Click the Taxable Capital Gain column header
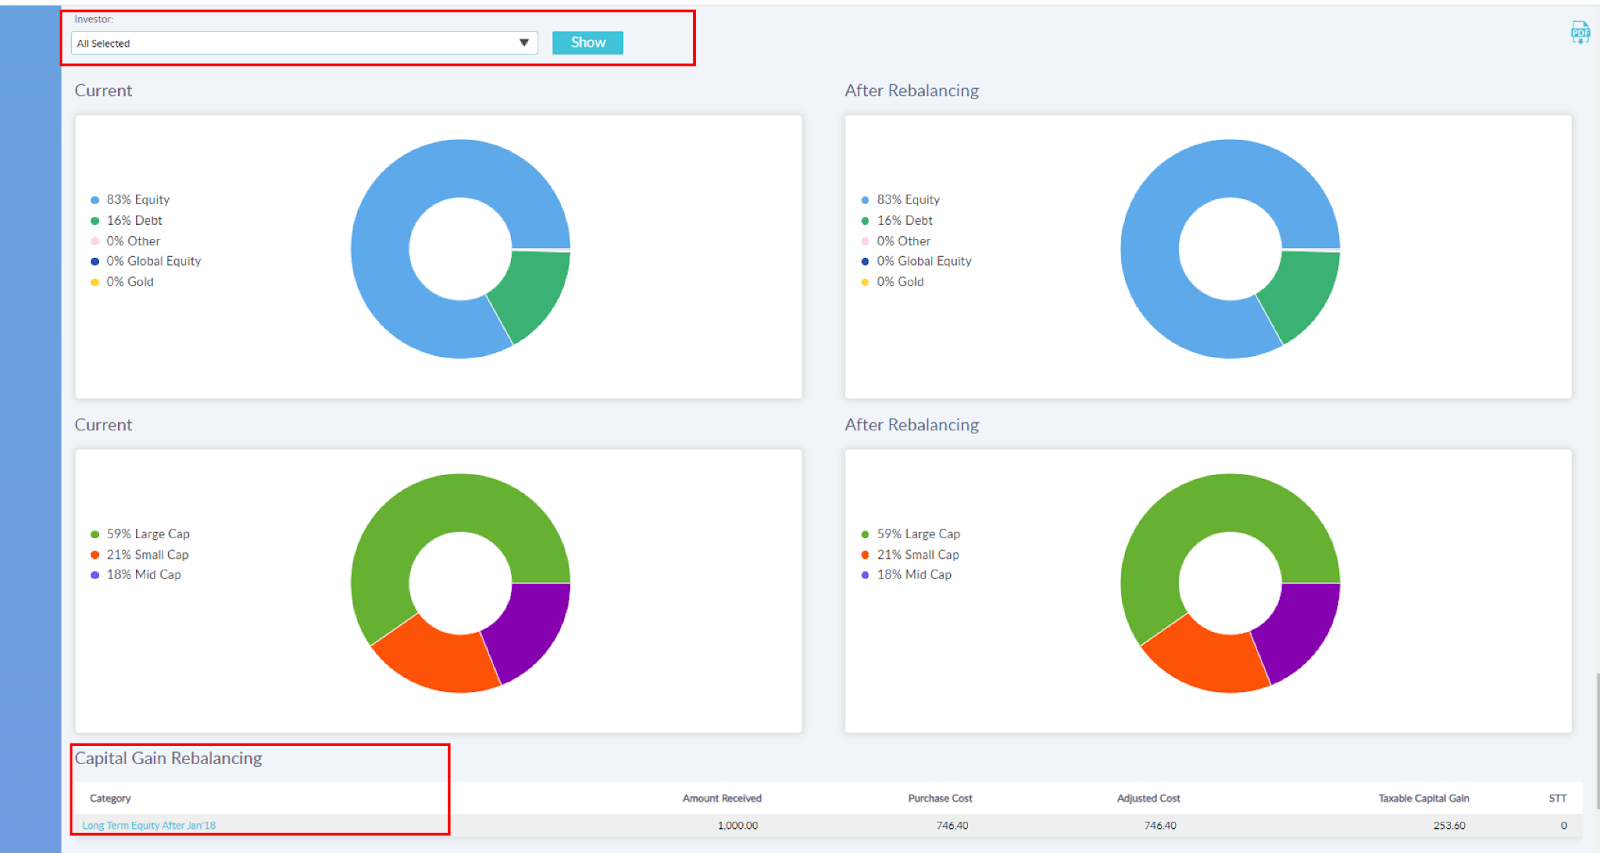Image resolution: width=1600 pixels, height=853 pixels. (x=1424, y=798)
